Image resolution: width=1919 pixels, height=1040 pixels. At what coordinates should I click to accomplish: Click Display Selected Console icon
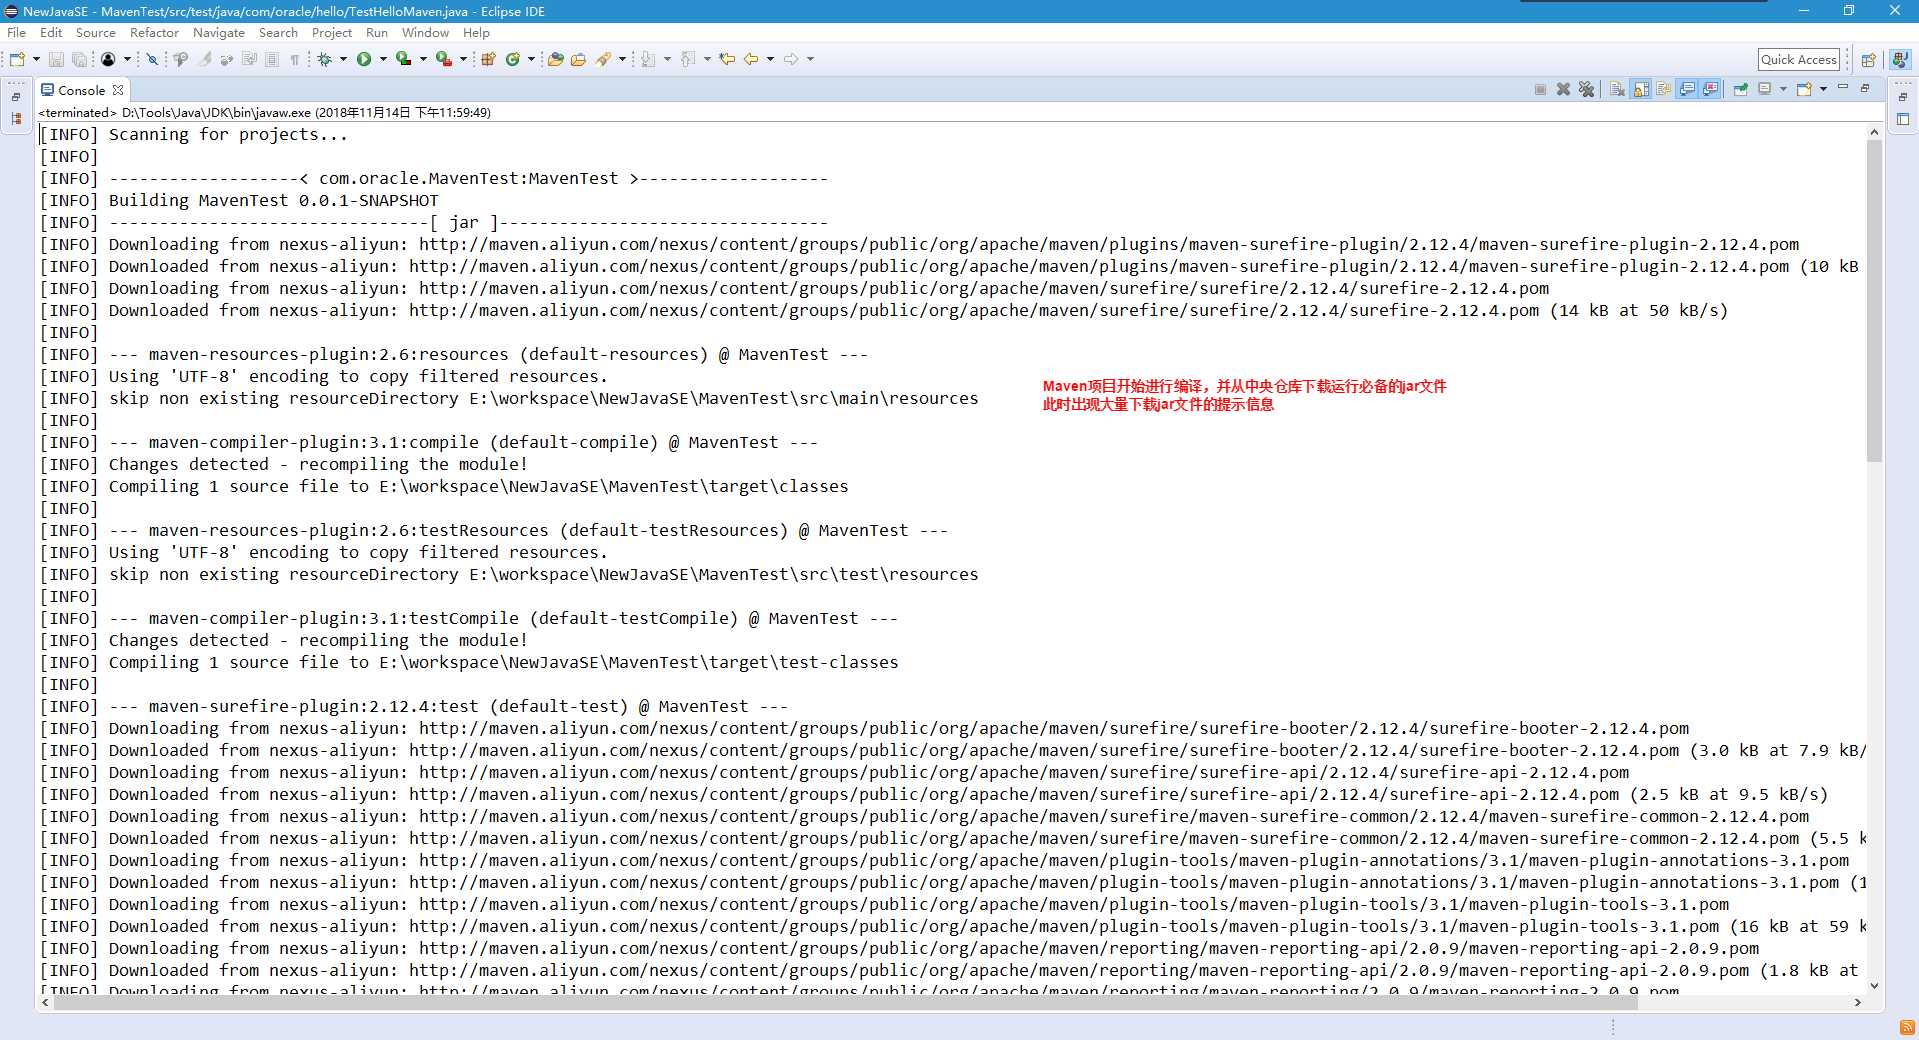[x=1765, y=89]
